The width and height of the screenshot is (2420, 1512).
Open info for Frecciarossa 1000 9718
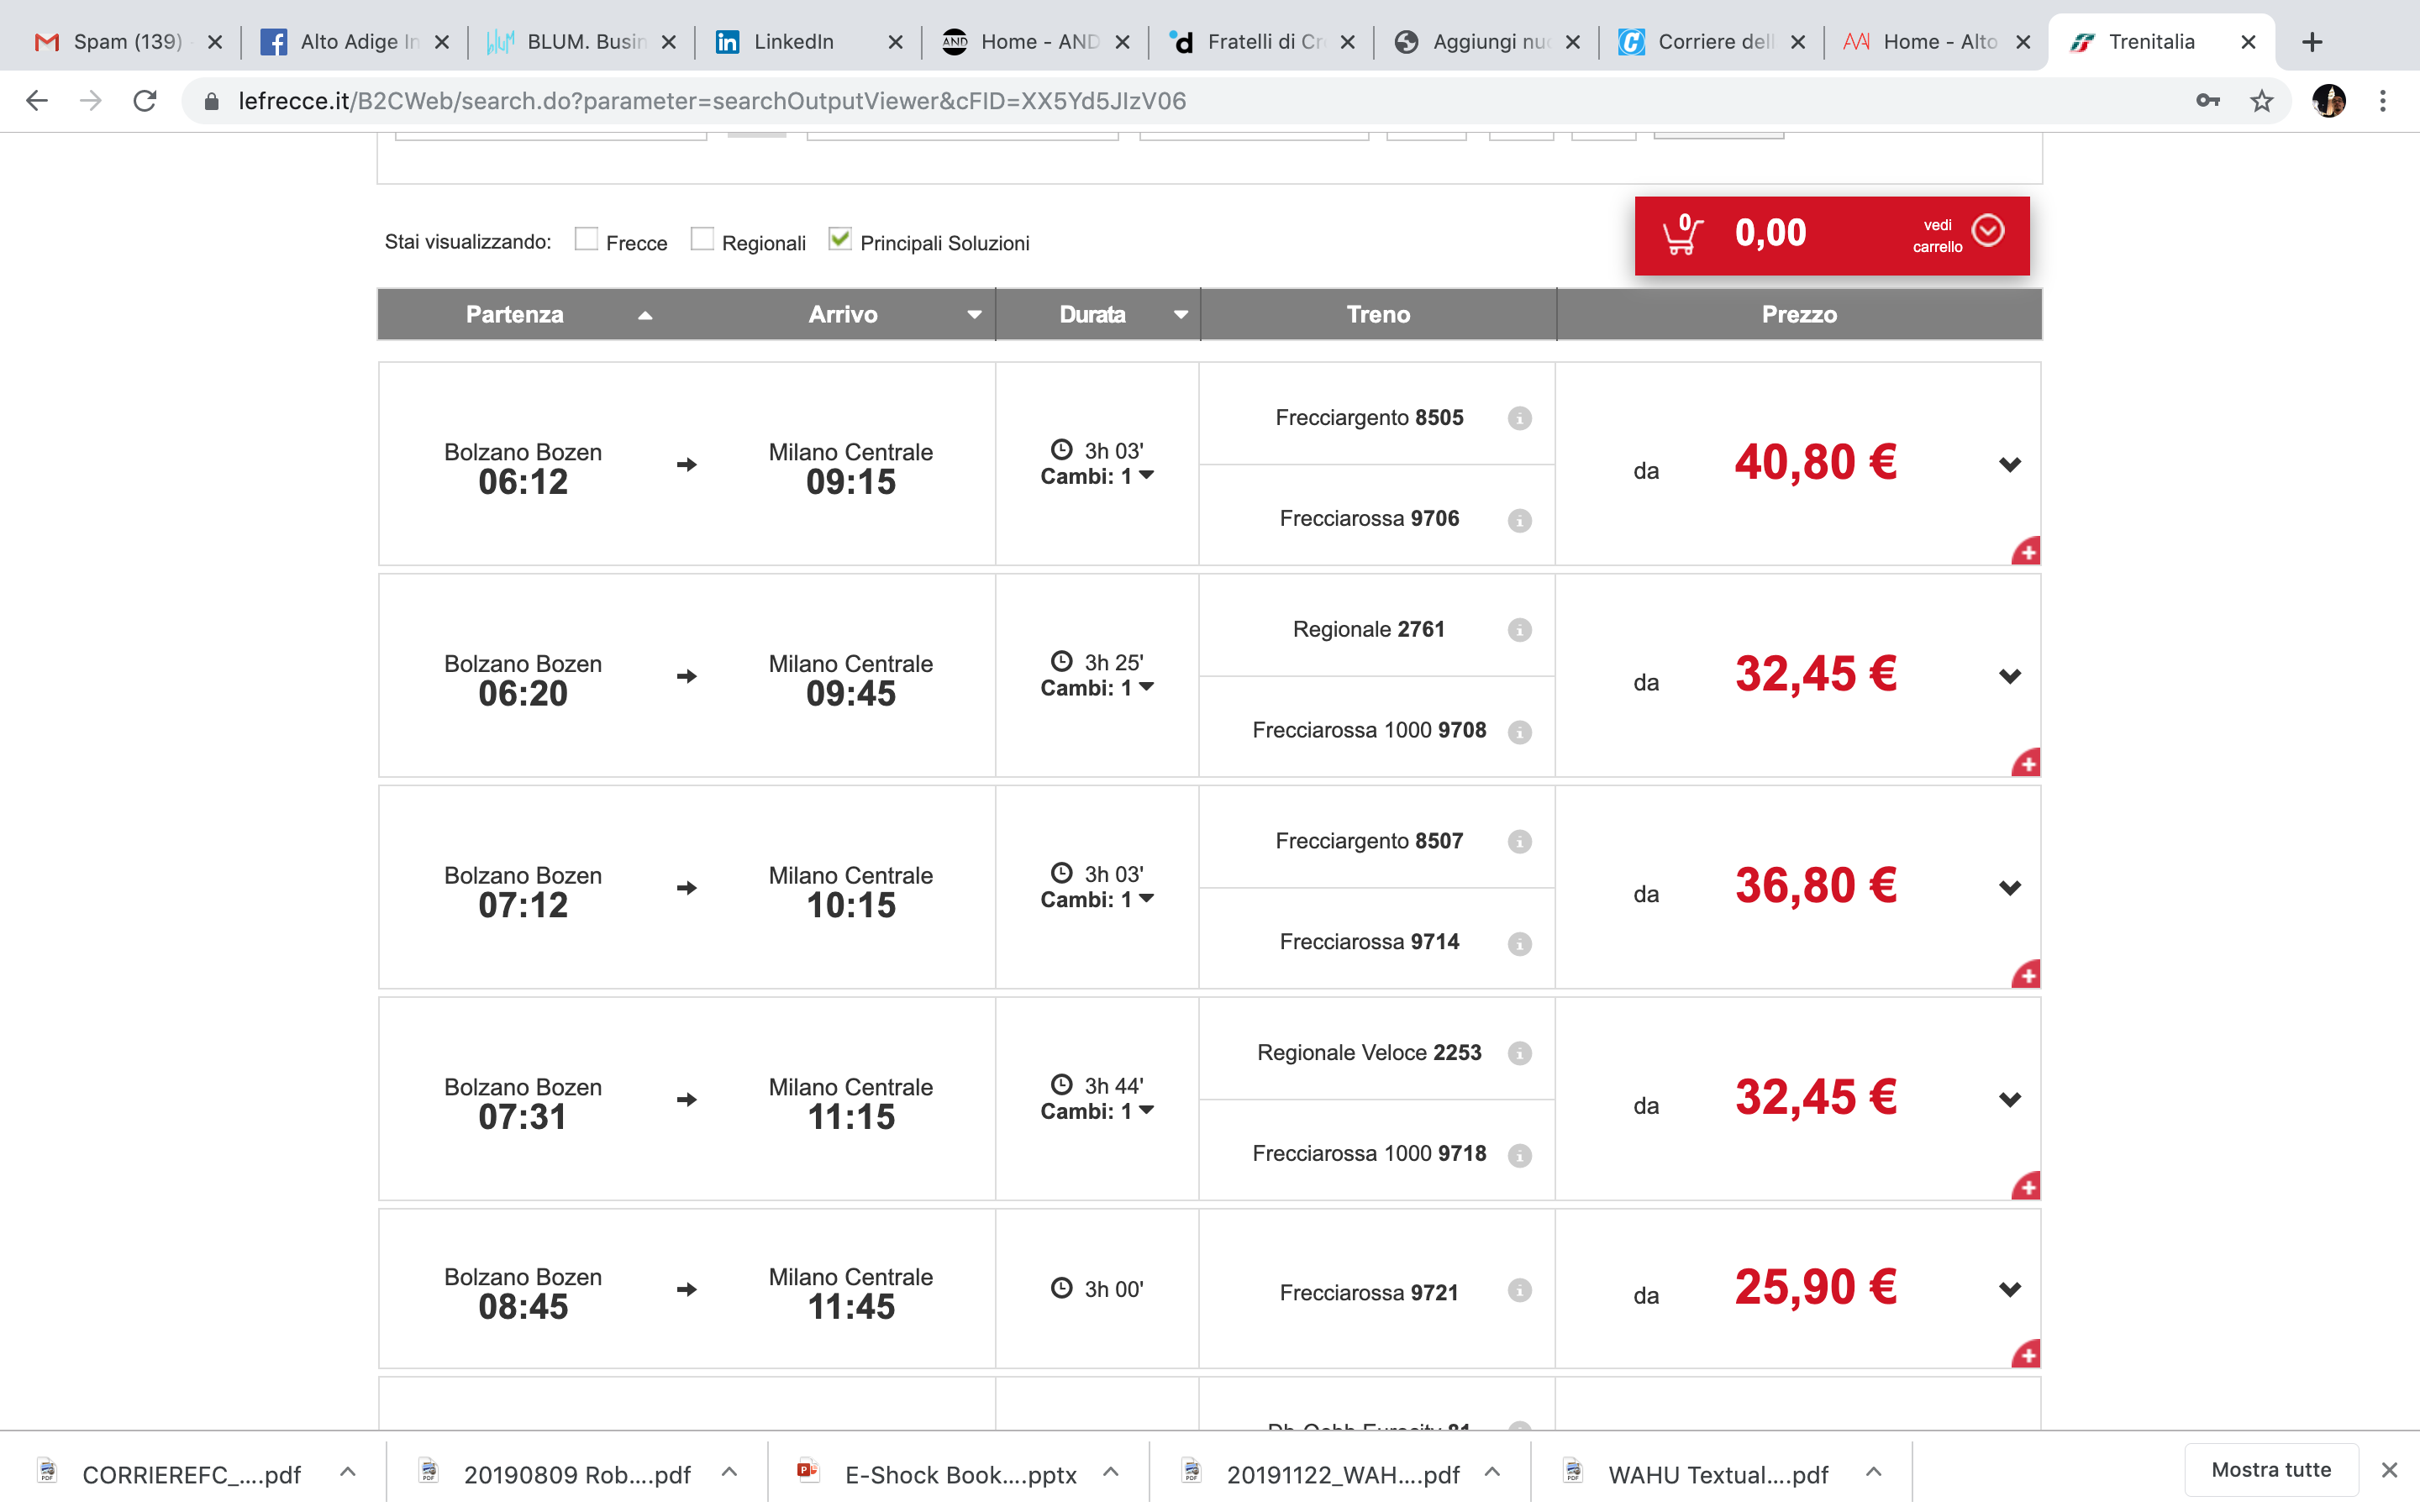point(1519,1155)
